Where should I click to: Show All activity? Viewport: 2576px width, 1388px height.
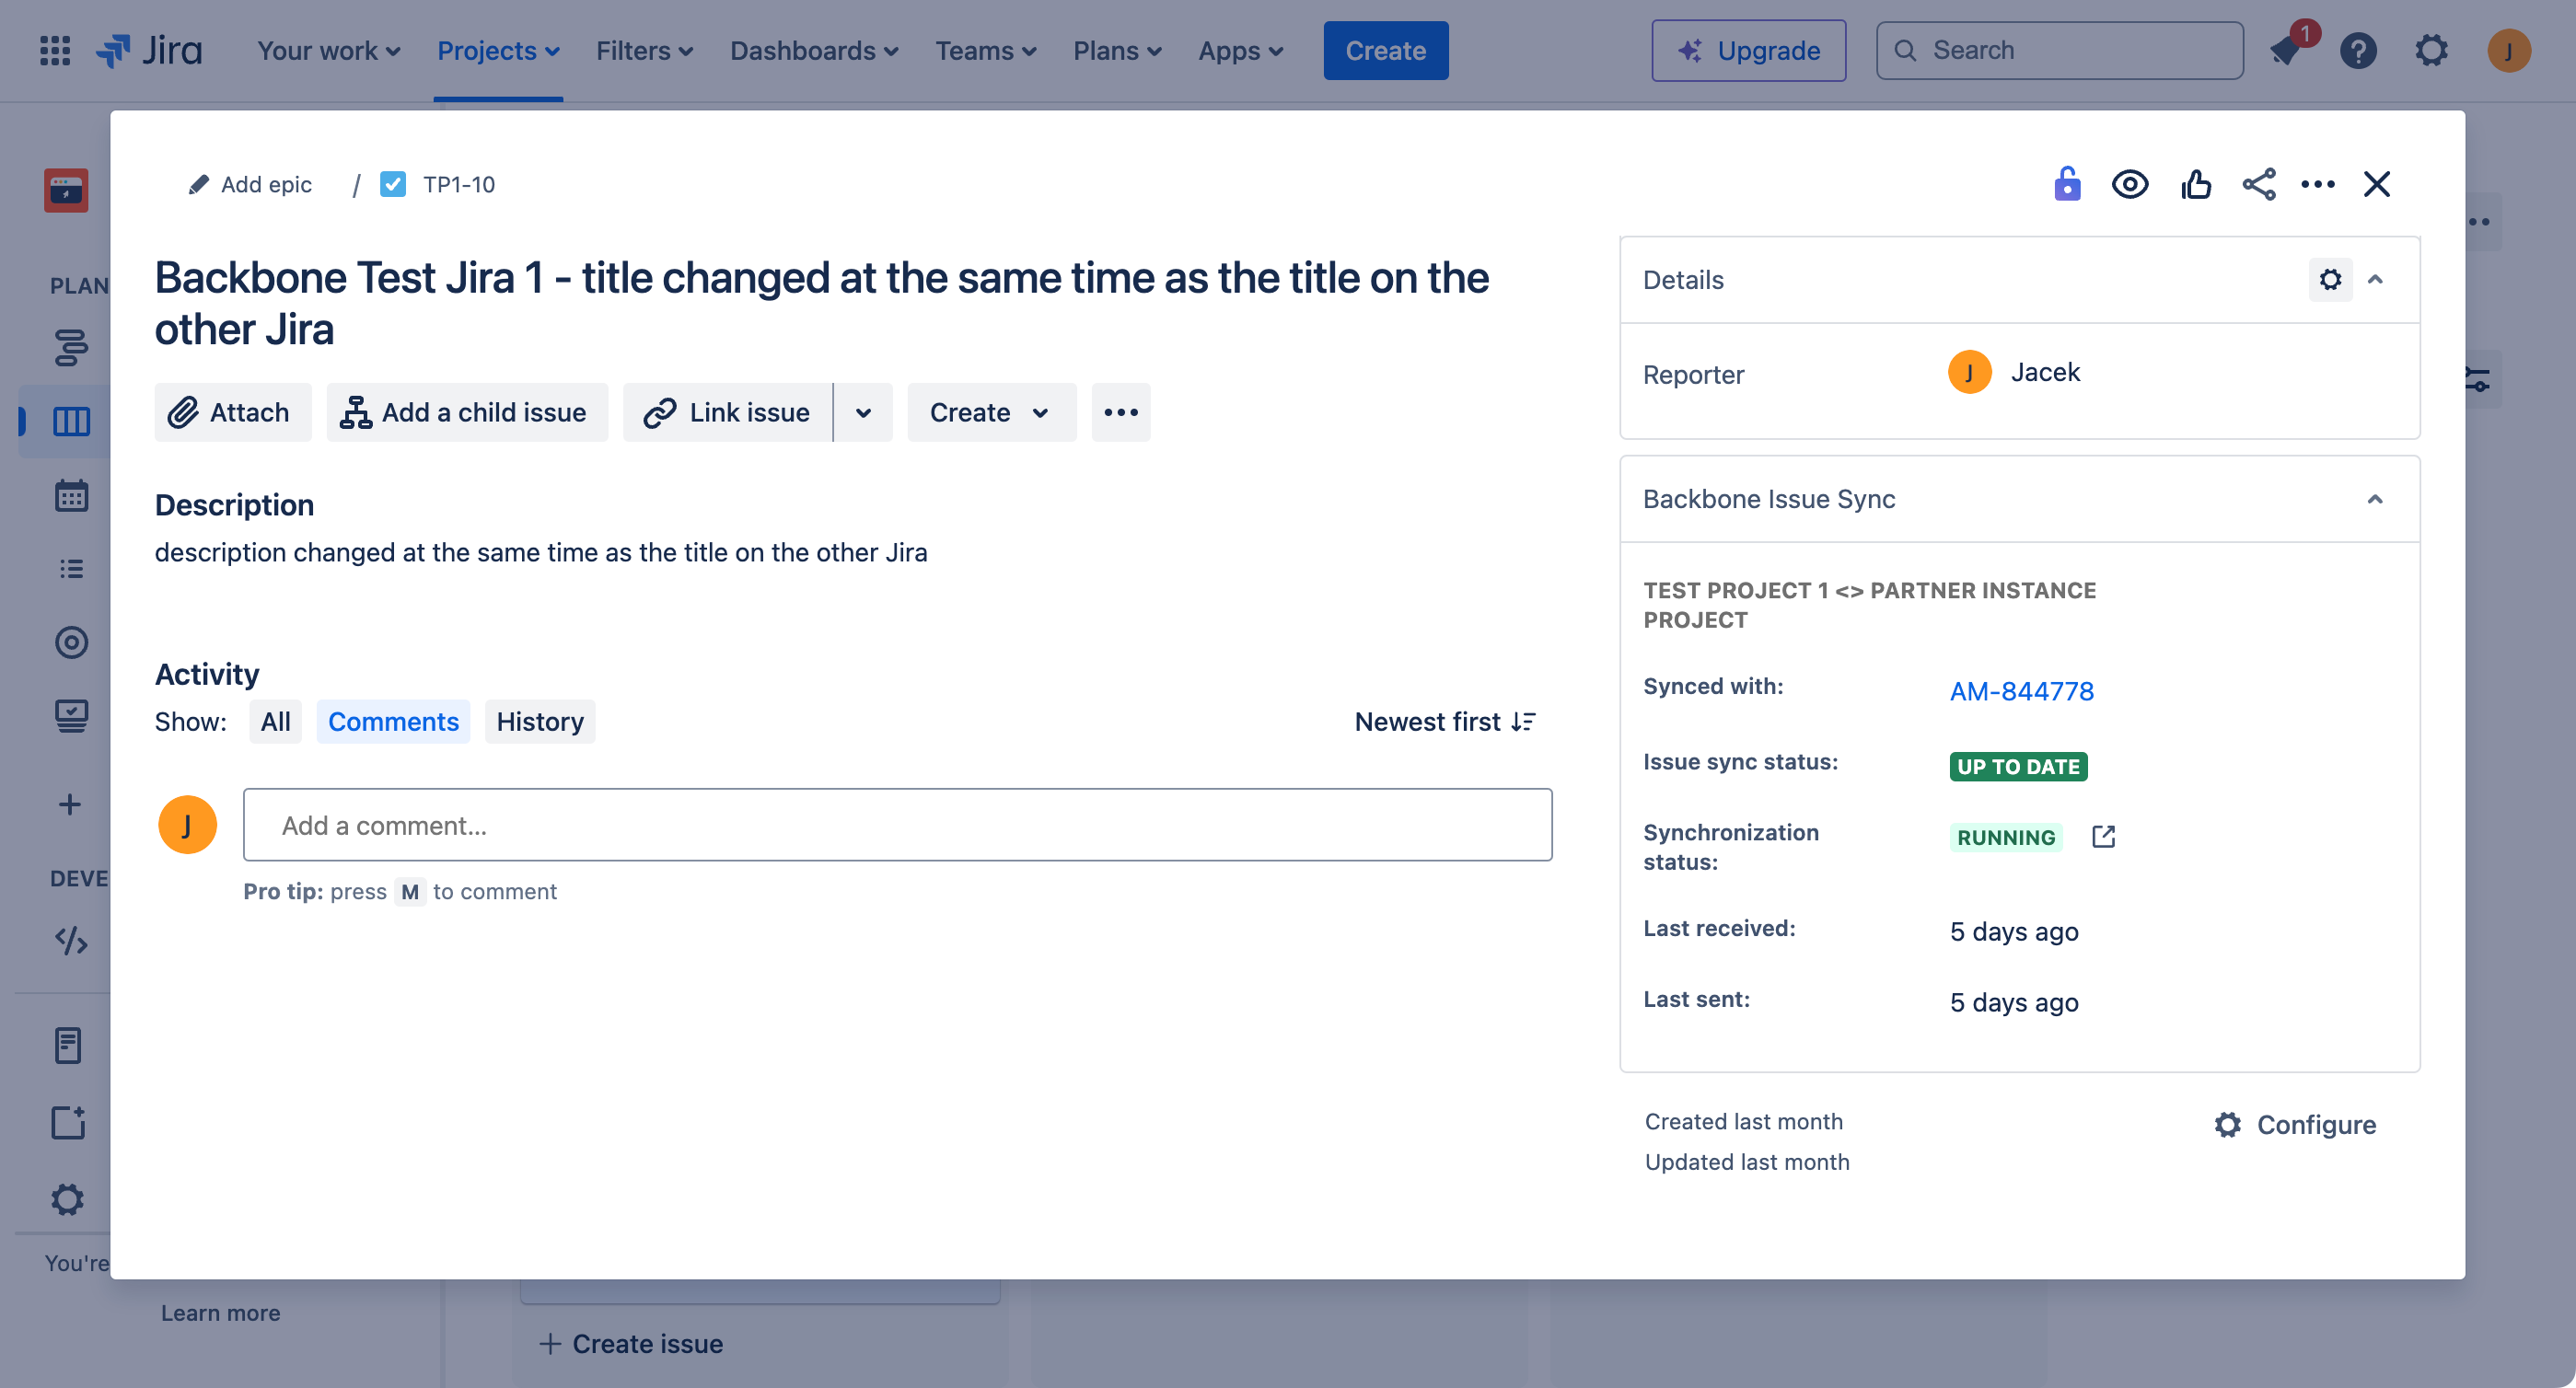pos(275,722)
